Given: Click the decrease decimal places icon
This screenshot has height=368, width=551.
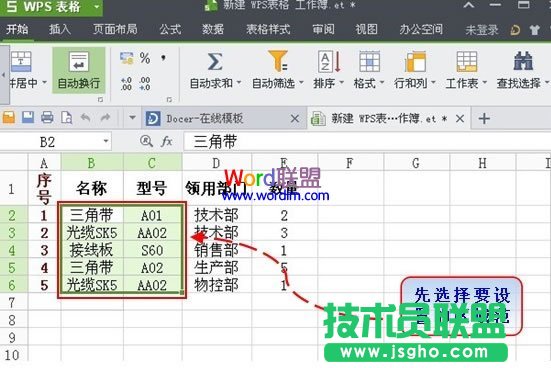Looking at the screenshot, I should coord(145,84).
